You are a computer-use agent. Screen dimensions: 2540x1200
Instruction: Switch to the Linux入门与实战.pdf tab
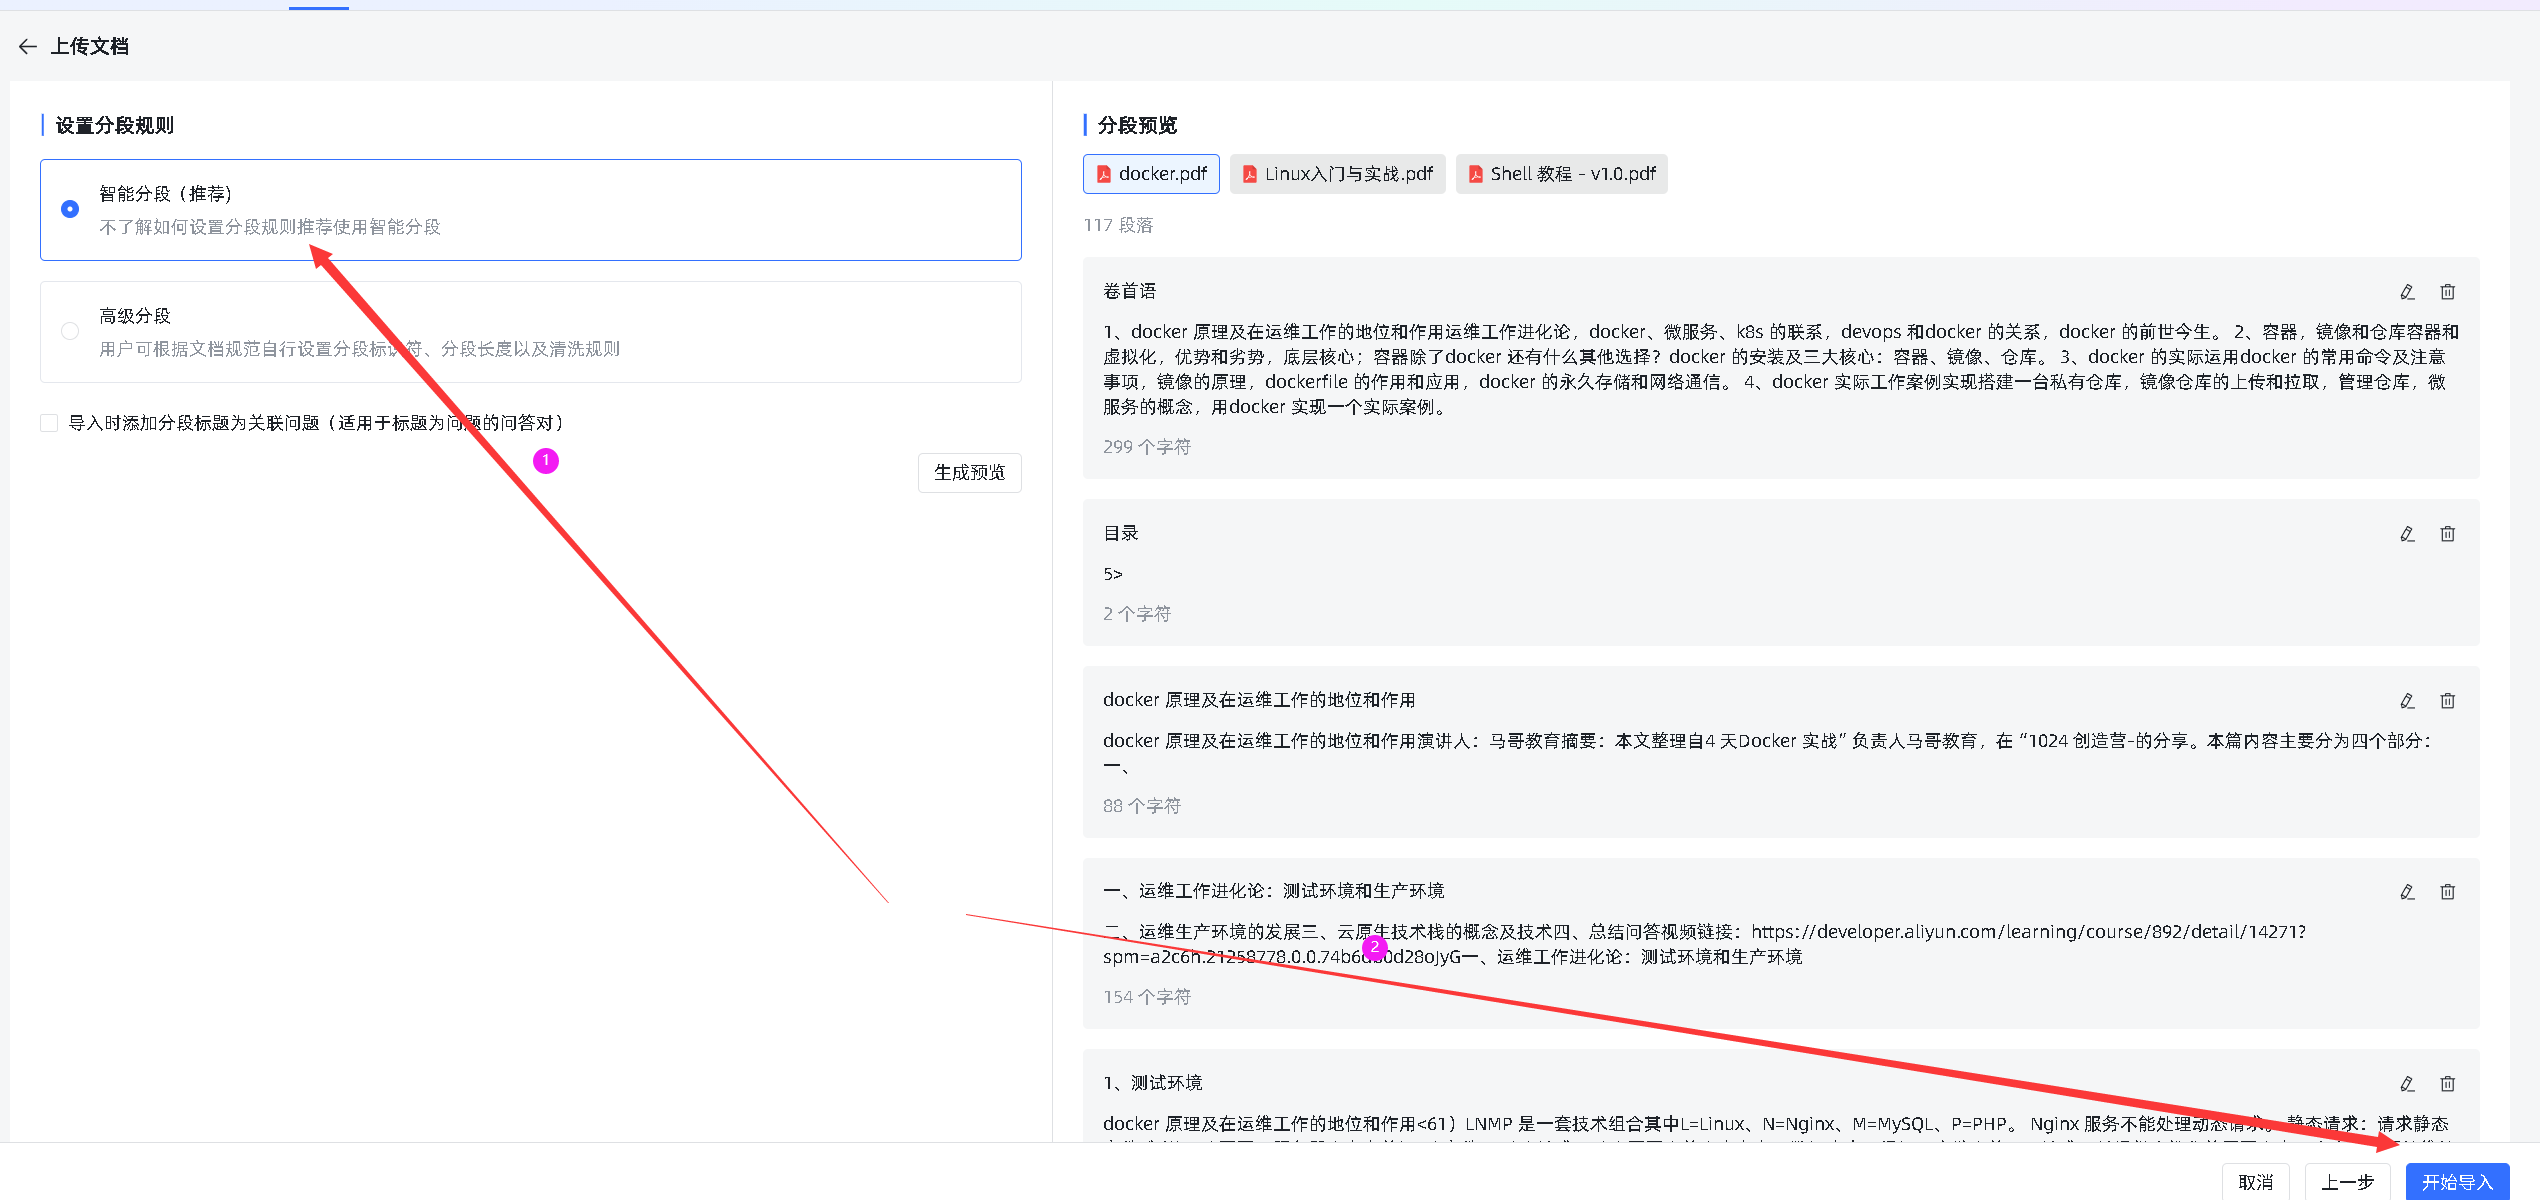tap(1337, 173)
